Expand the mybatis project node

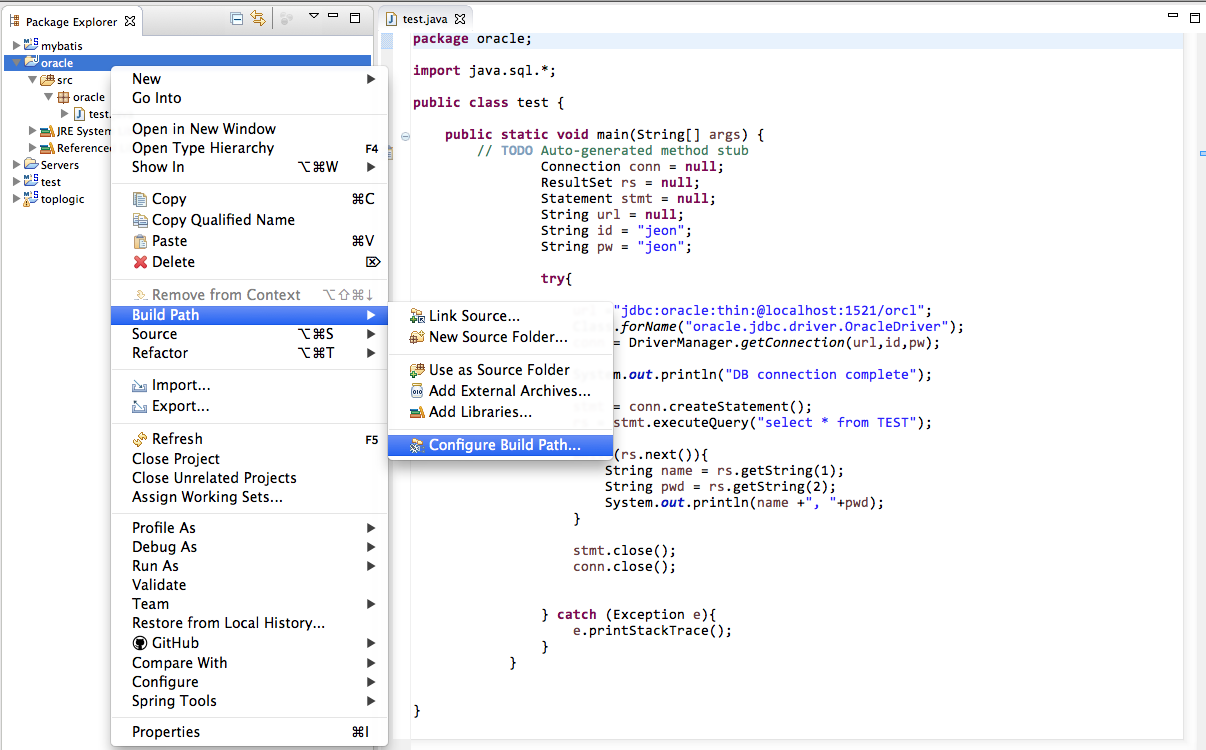click(17, 46)
